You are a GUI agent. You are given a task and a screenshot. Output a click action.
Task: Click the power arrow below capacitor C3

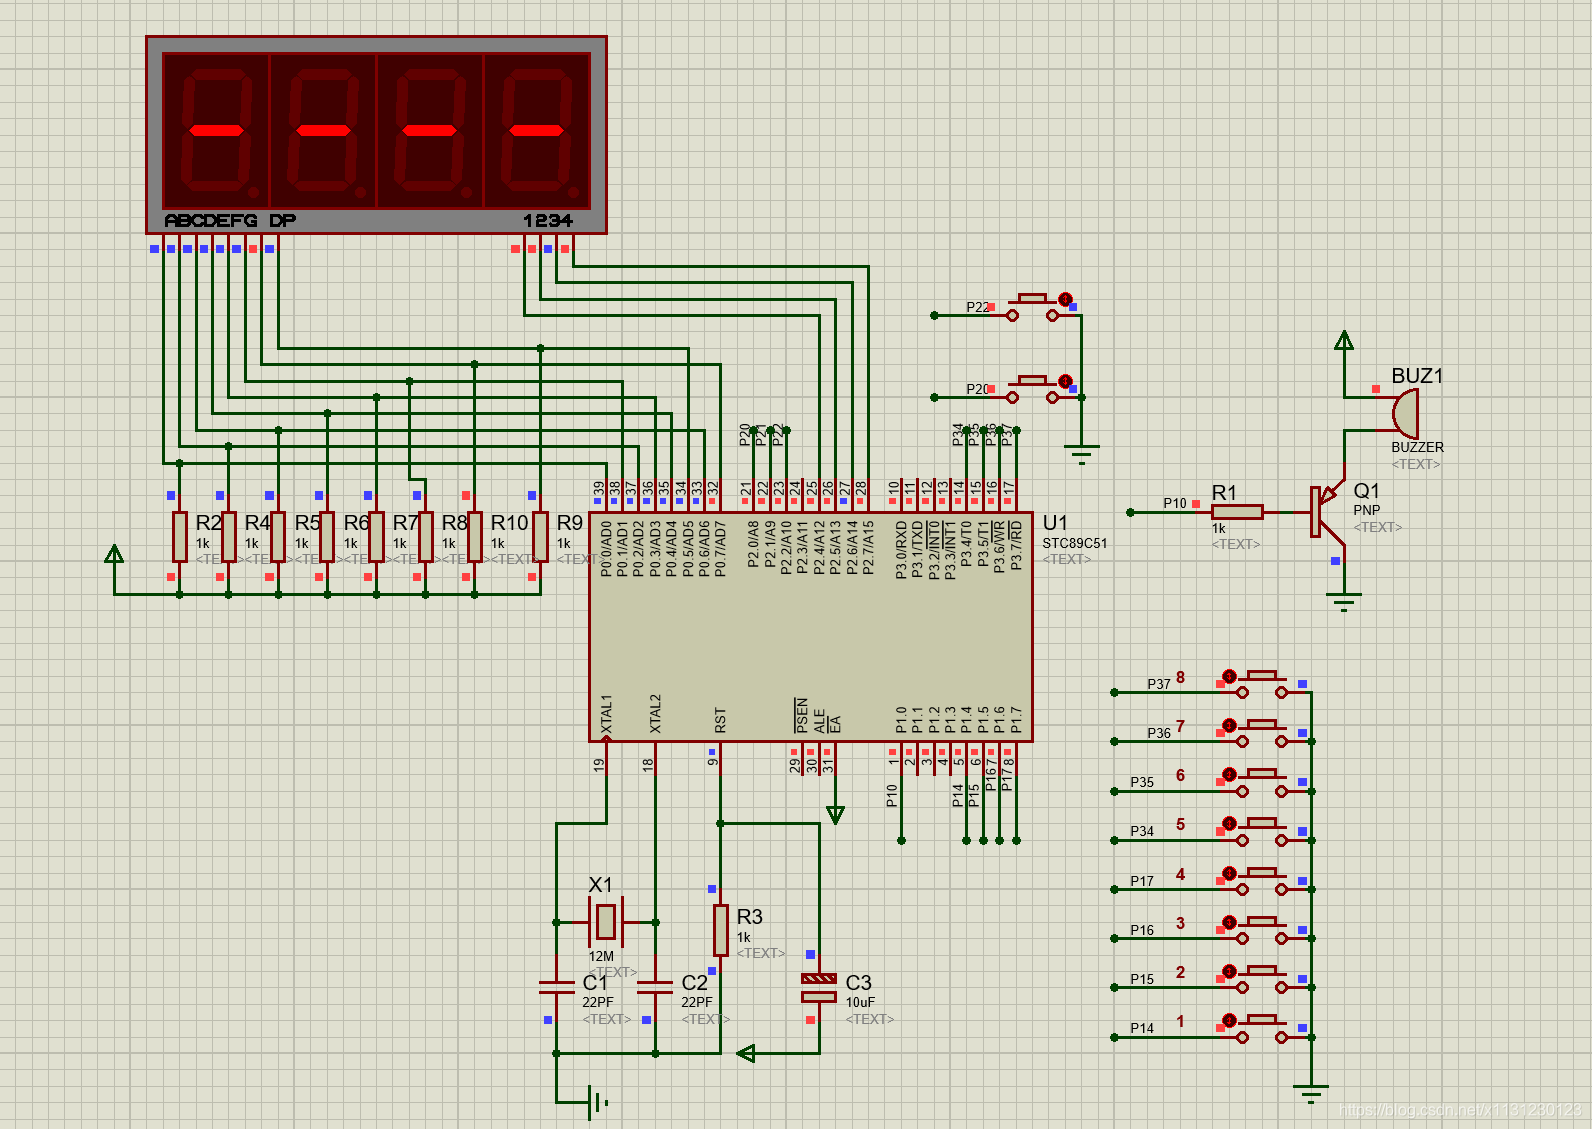pyautogui.click(x=746, y=1053)
